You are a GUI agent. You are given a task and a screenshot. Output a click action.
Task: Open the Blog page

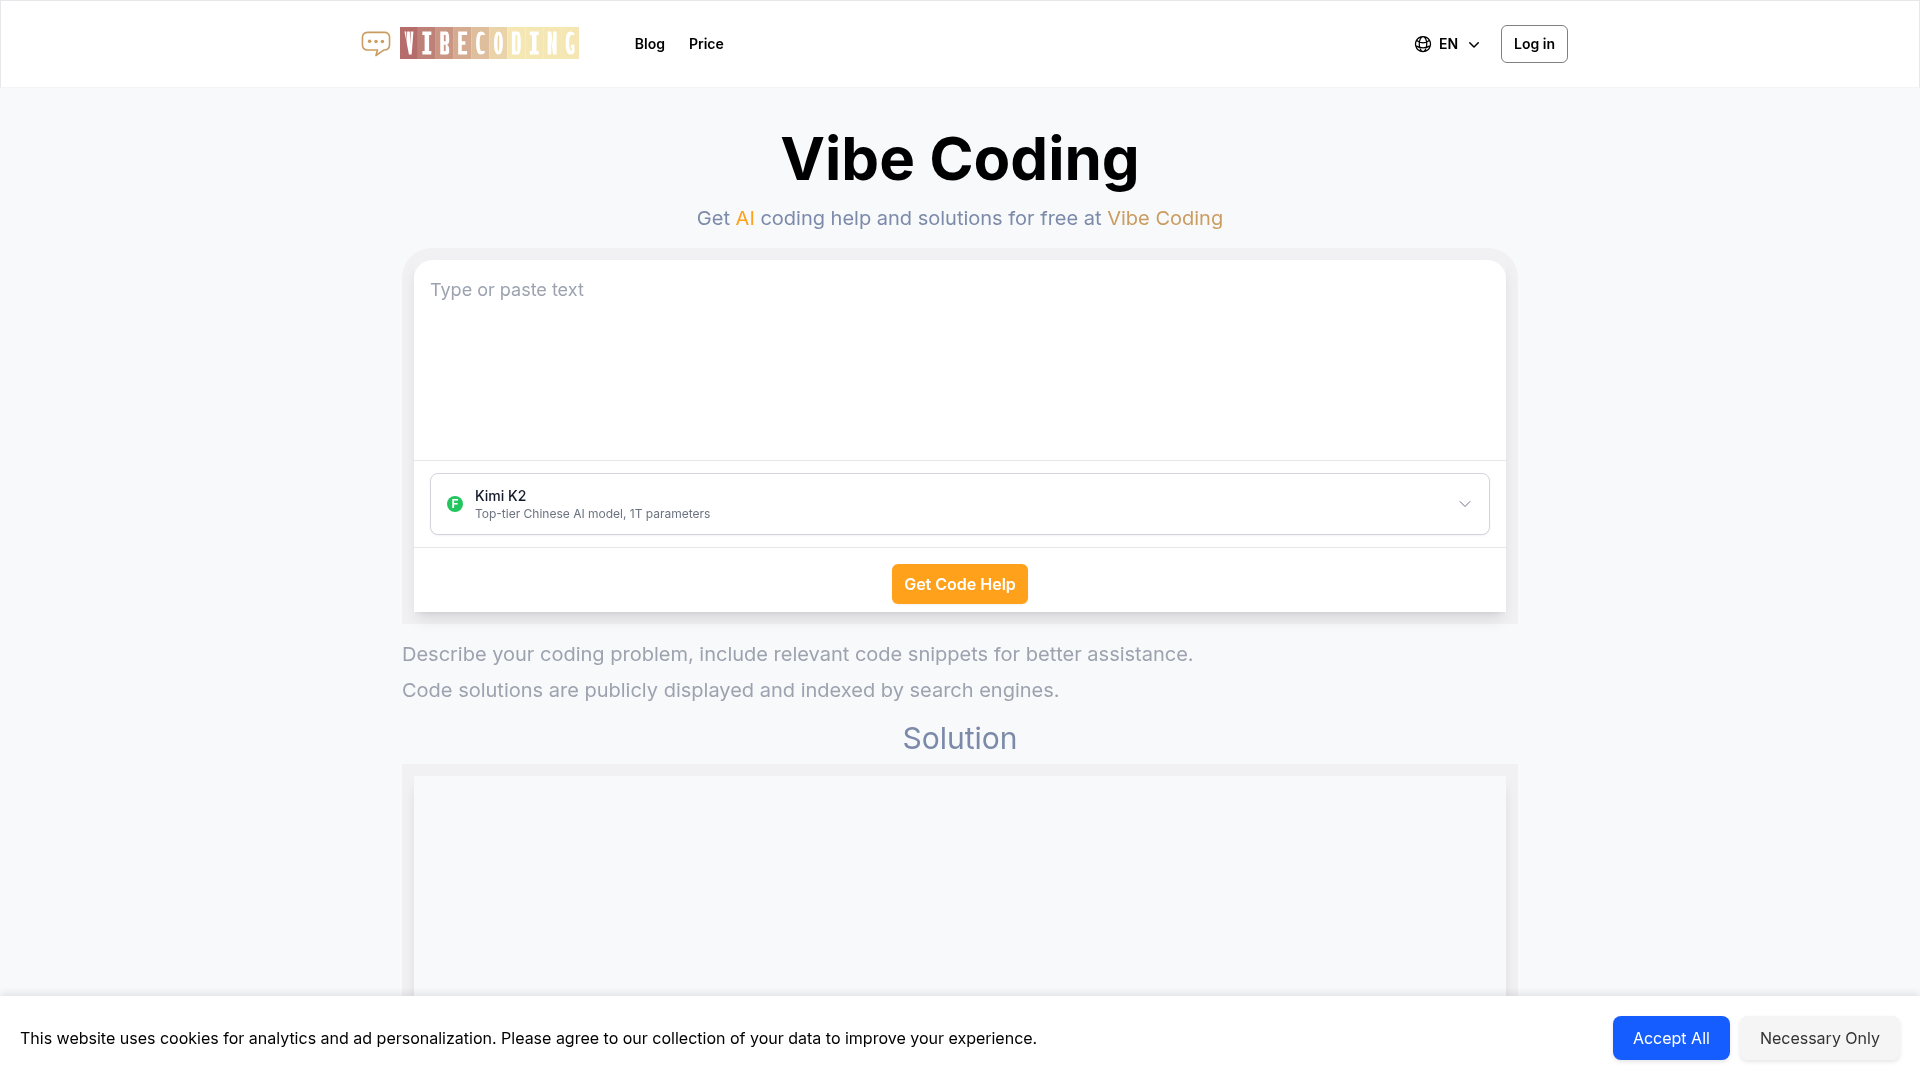pos(649,43)
